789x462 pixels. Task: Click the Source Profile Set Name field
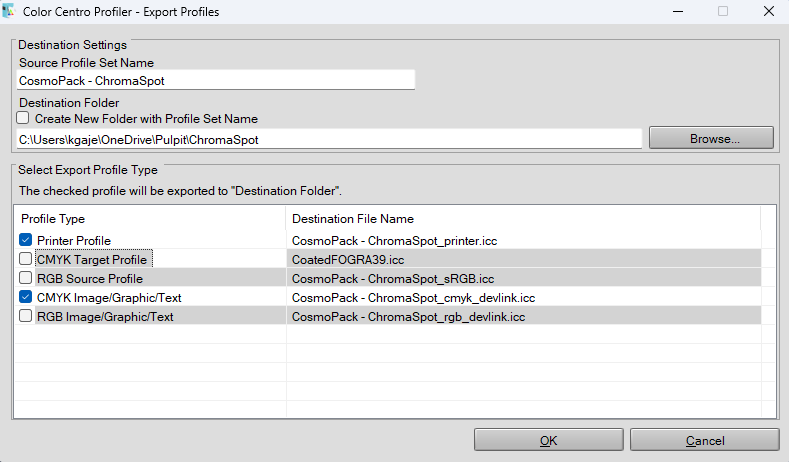point(216,81)
